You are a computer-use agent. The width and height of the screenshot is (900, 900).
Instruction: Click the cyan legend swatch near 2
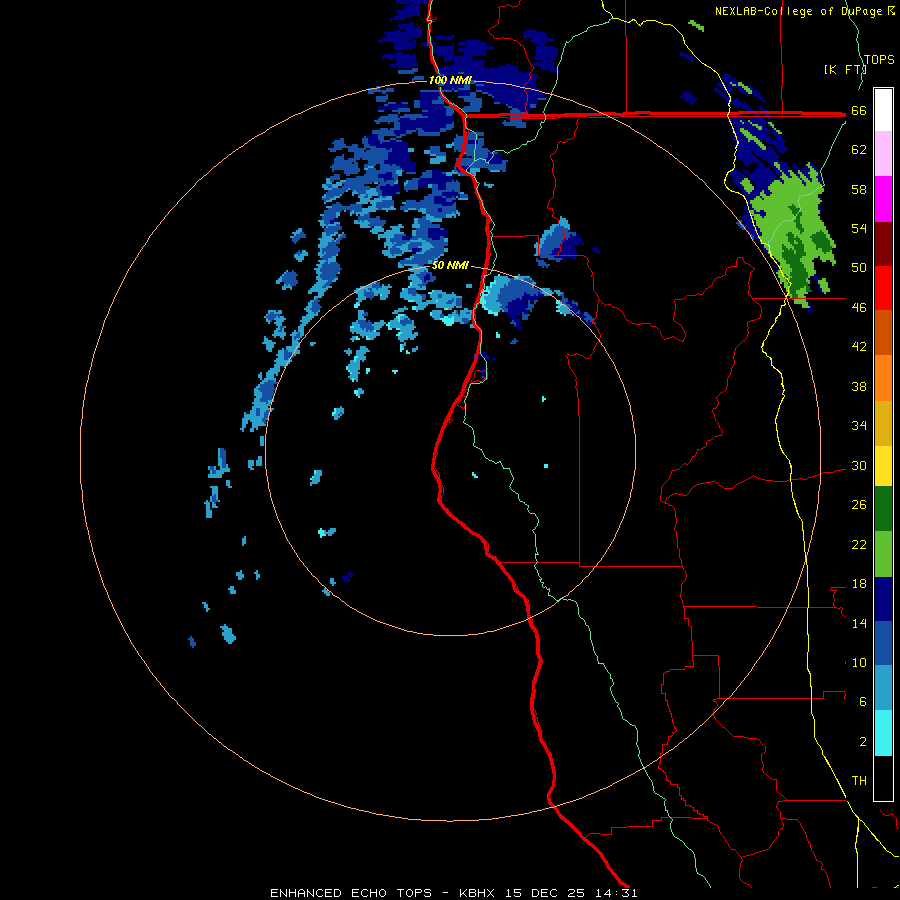tap(883, 733)
